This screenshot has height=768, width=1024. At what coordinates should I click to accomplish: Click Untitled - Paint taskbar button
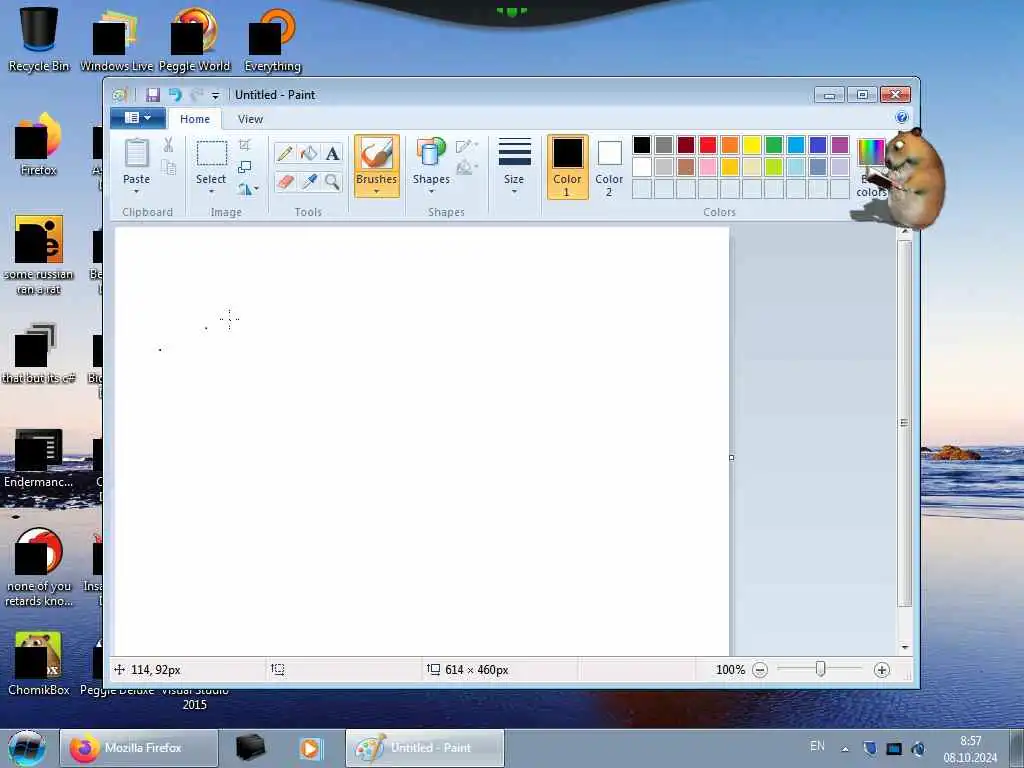click(x=424, y=748)
